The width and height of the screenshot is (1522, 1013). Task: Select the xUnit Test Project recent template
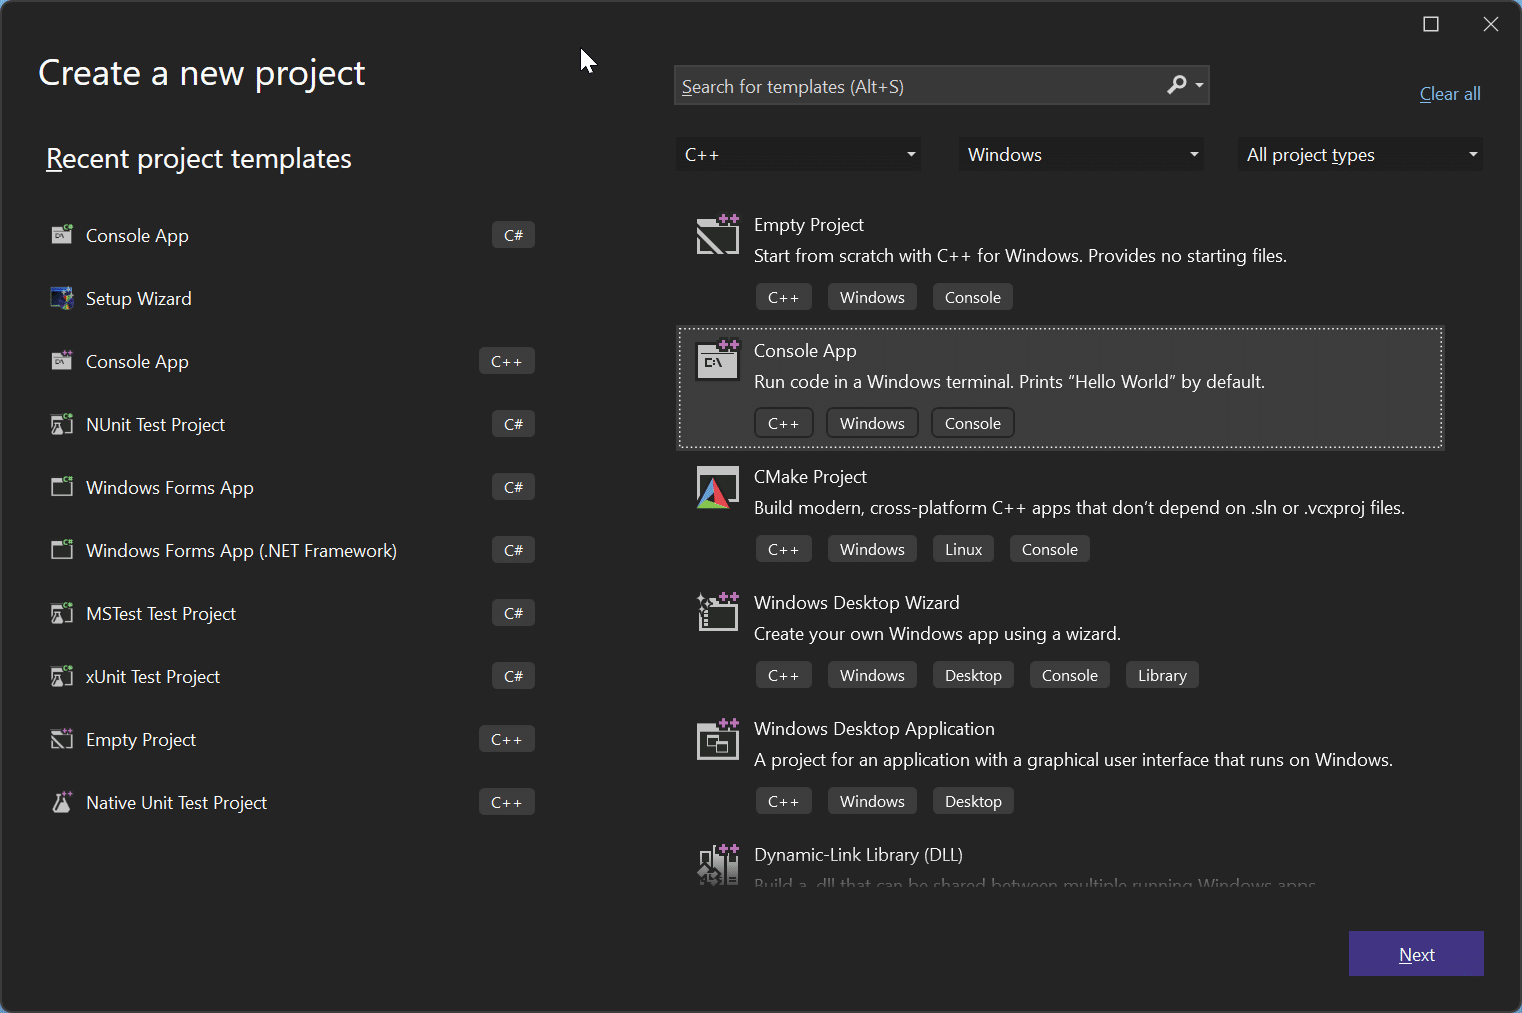click(x=153, y=676)
